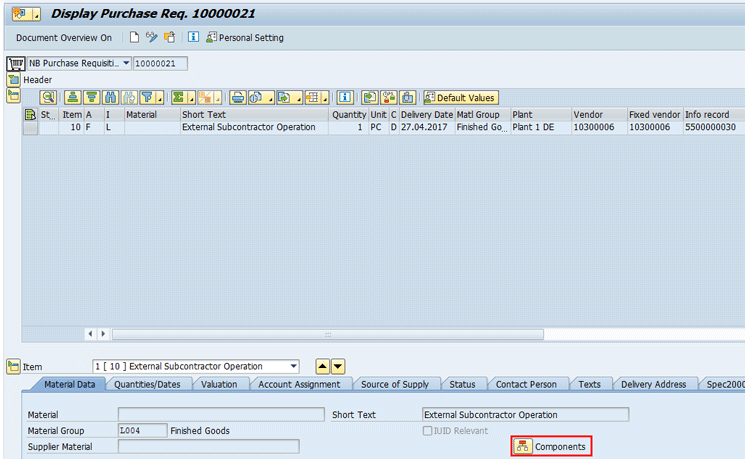This screenshot has width=745, height=459.
Task: Click the Default Values button
Action: click(x=460, y=97)
